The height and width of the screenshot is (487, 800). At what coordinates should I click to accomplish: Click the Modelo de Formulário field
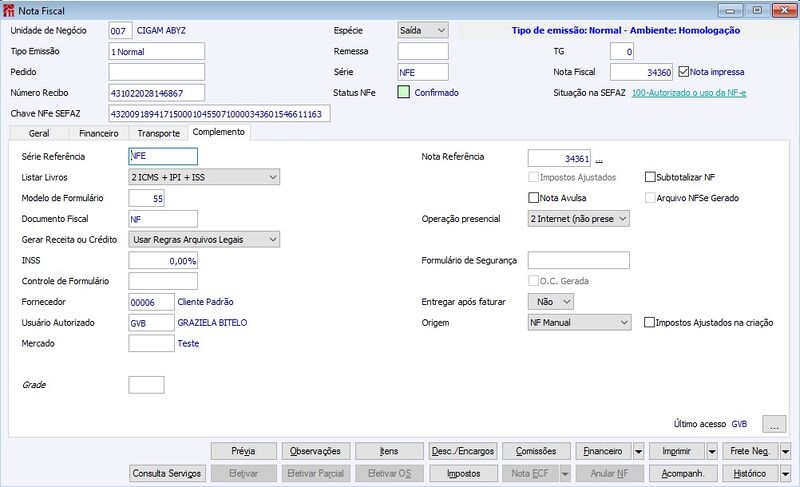tap(146, 198)
